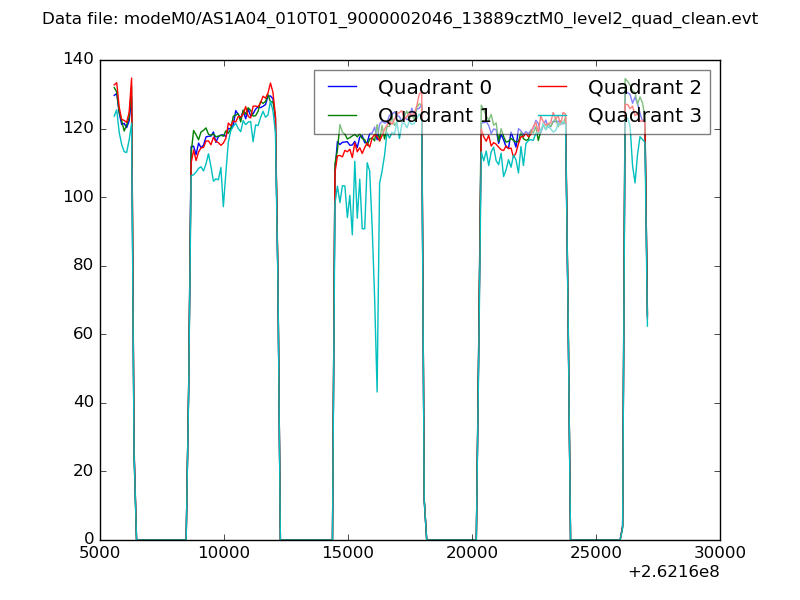Select the 100 y-axis tick label
Screen dimensions: 800x600
point(82,197)
